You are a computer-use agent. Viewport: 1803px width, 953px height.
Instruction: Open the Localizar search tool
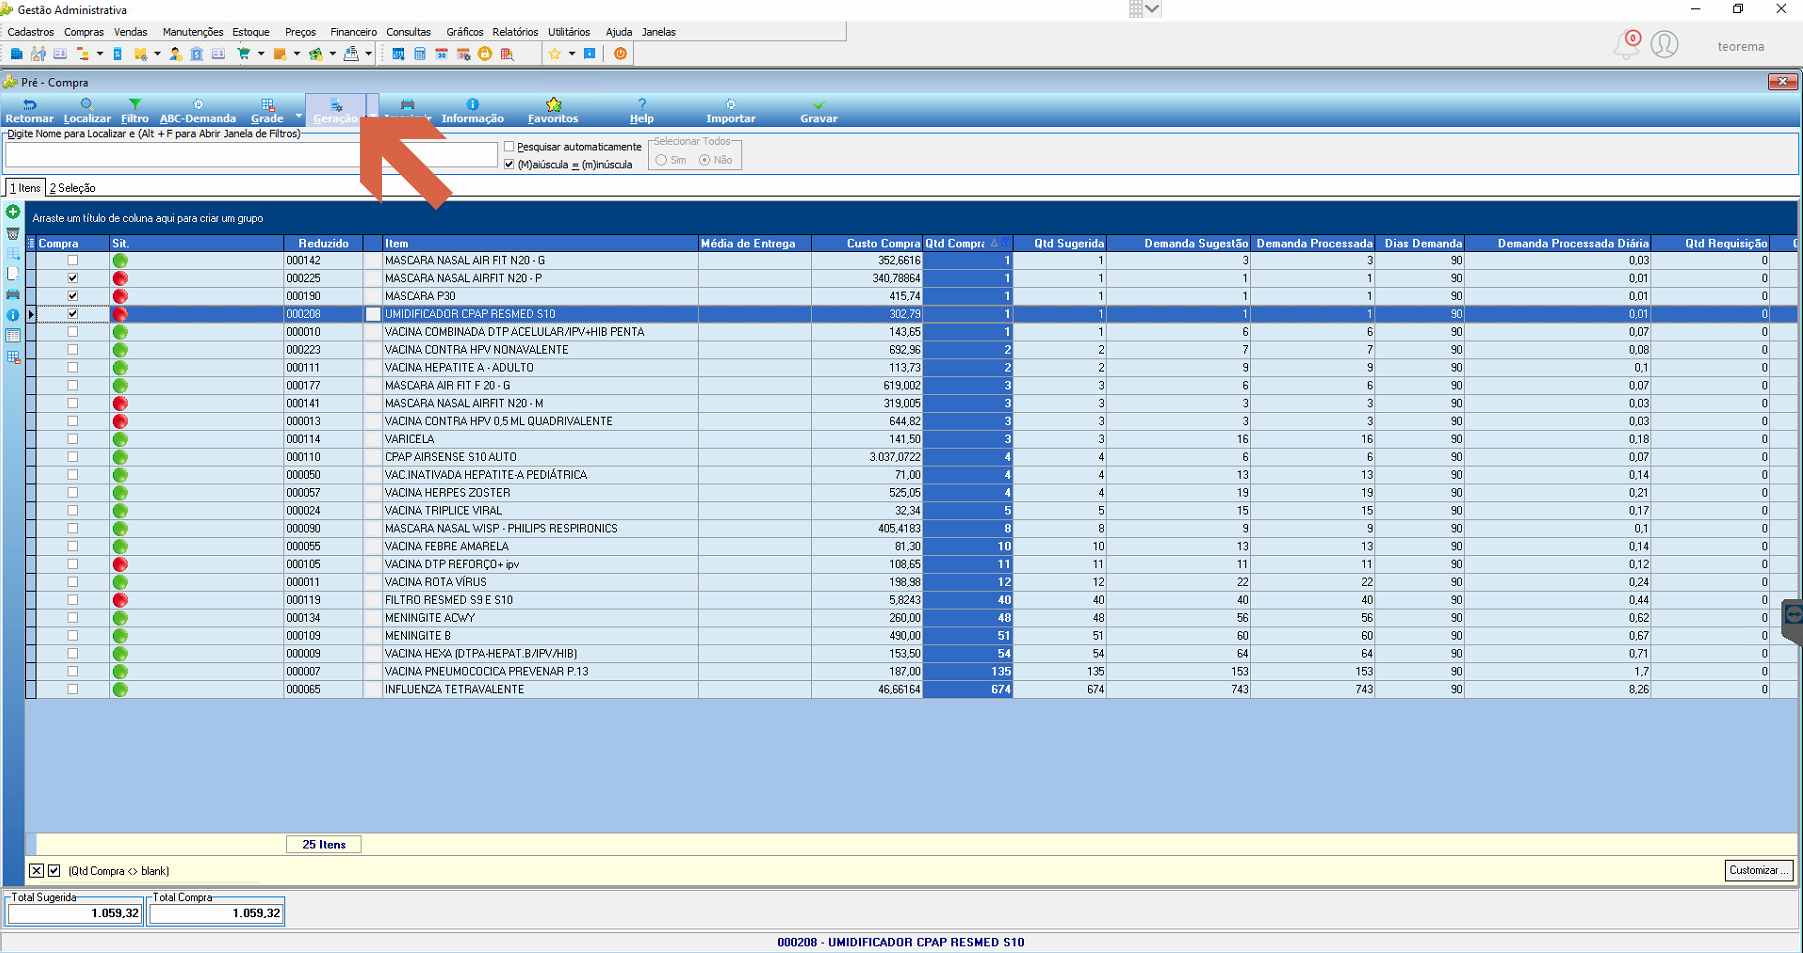click(87, 110)
